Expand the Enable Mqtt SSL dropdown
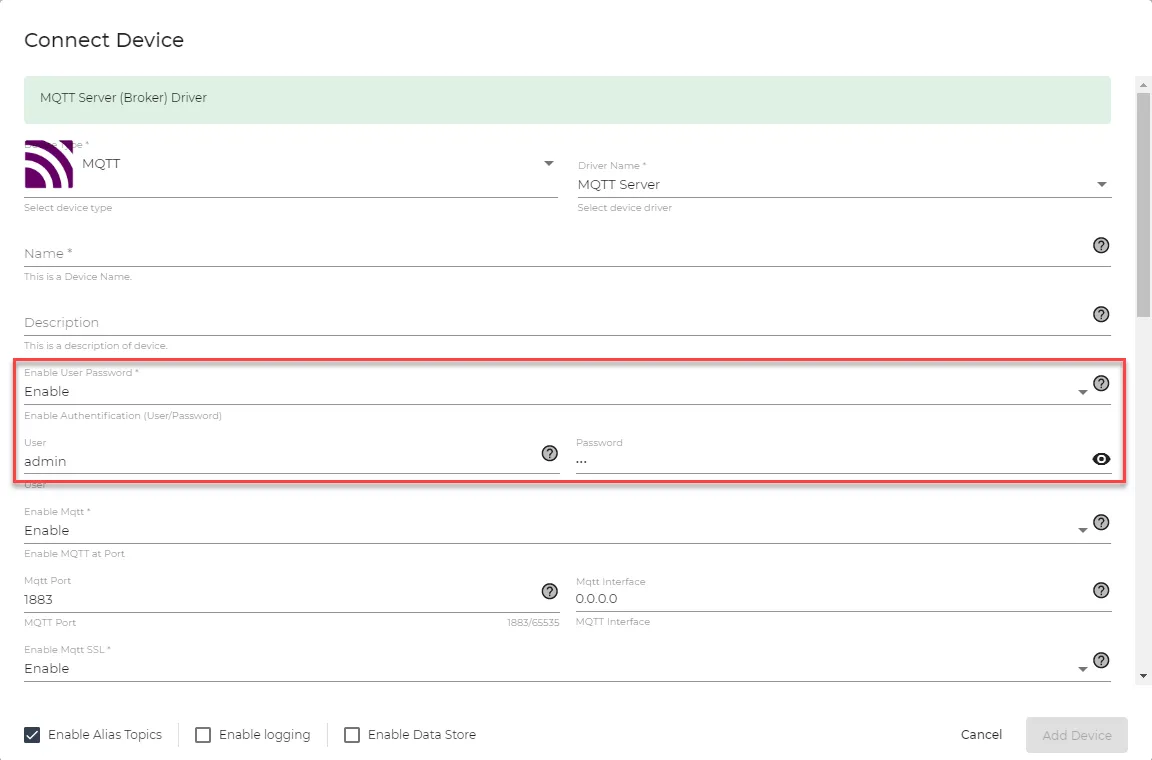This screenshot has width=1152, height=760. tap(1082, 669)
